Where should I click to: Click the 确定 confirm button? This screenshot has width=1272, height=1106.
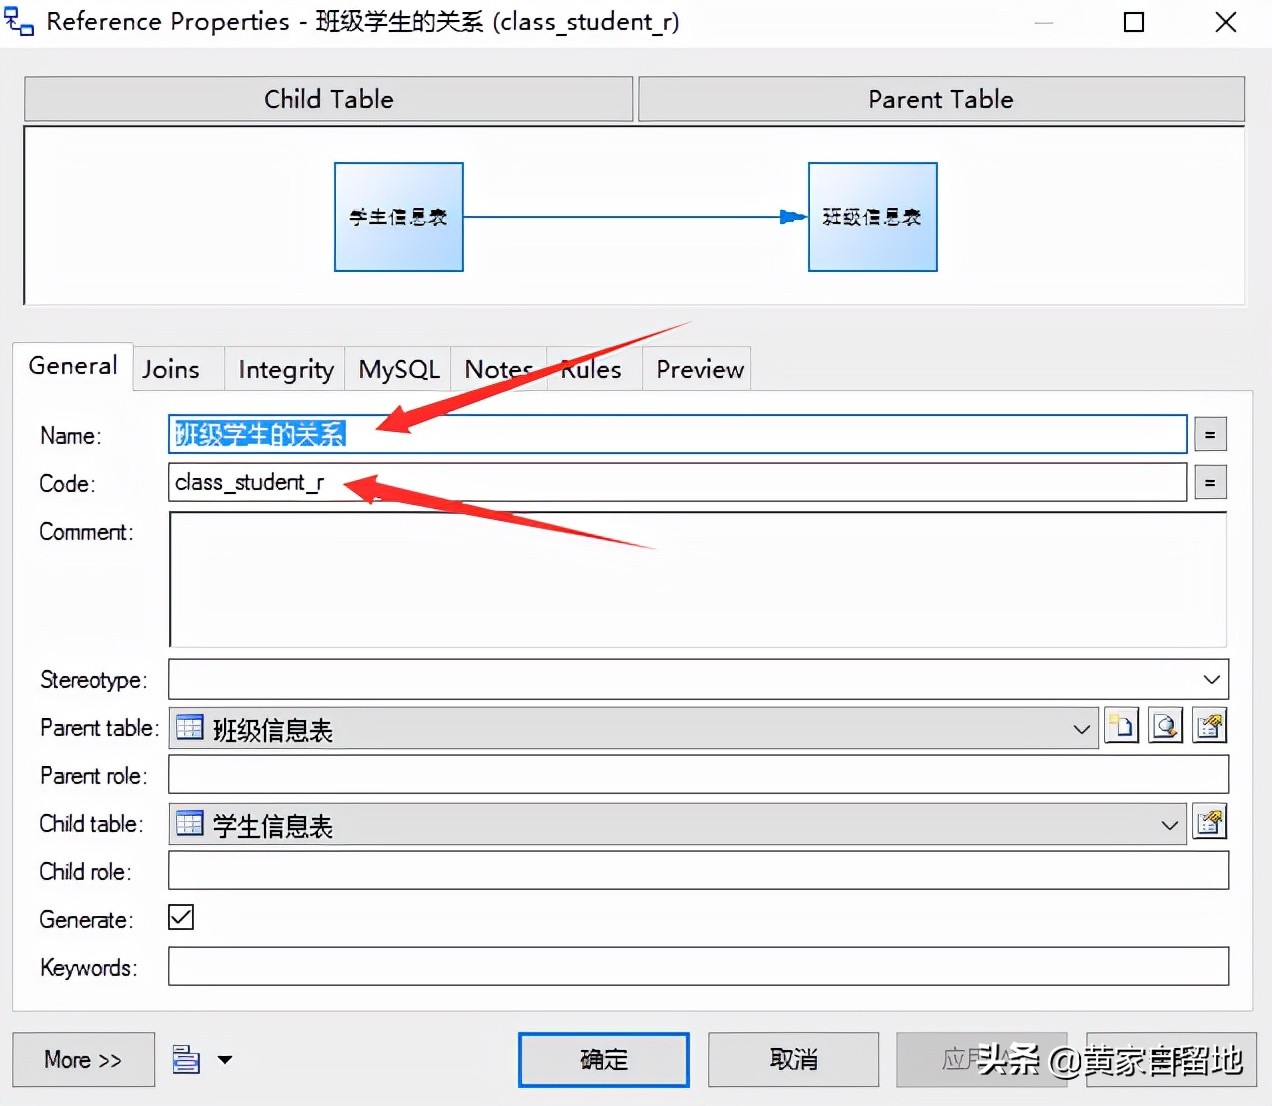pyautogui.click(x=603, y=1059)
